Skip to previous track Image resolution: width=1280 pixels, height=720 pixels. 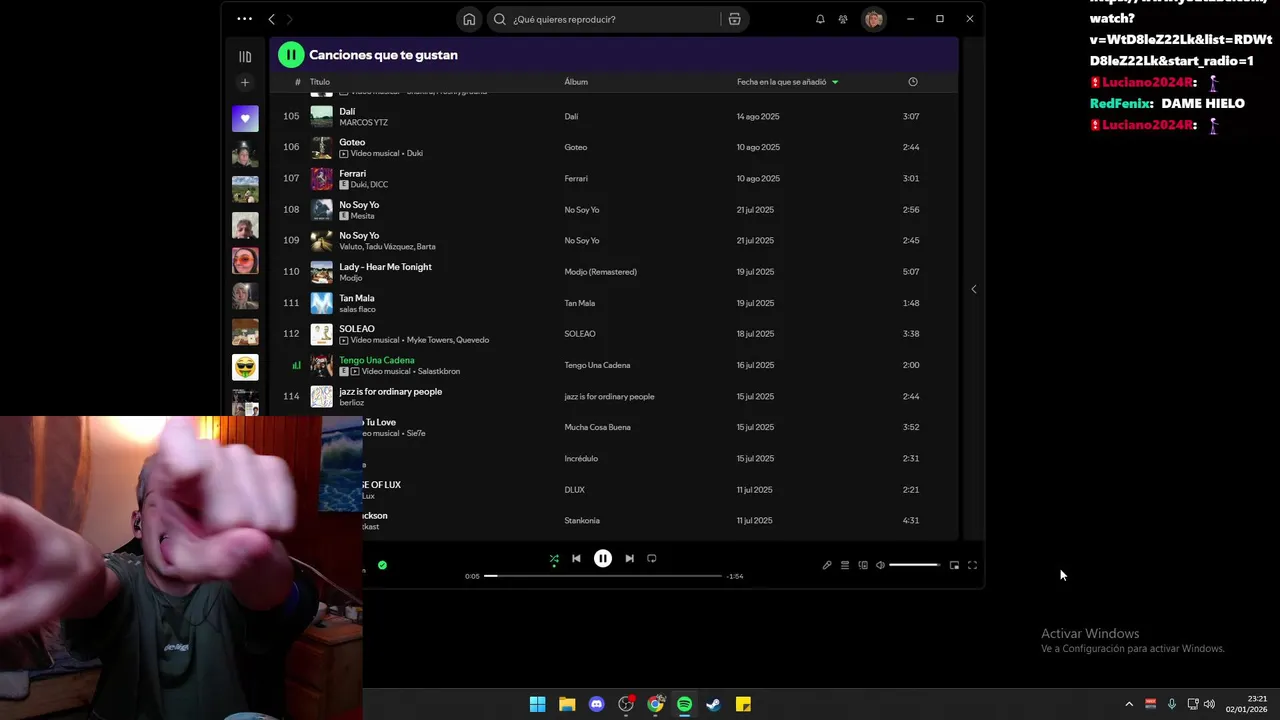[576, 559]
